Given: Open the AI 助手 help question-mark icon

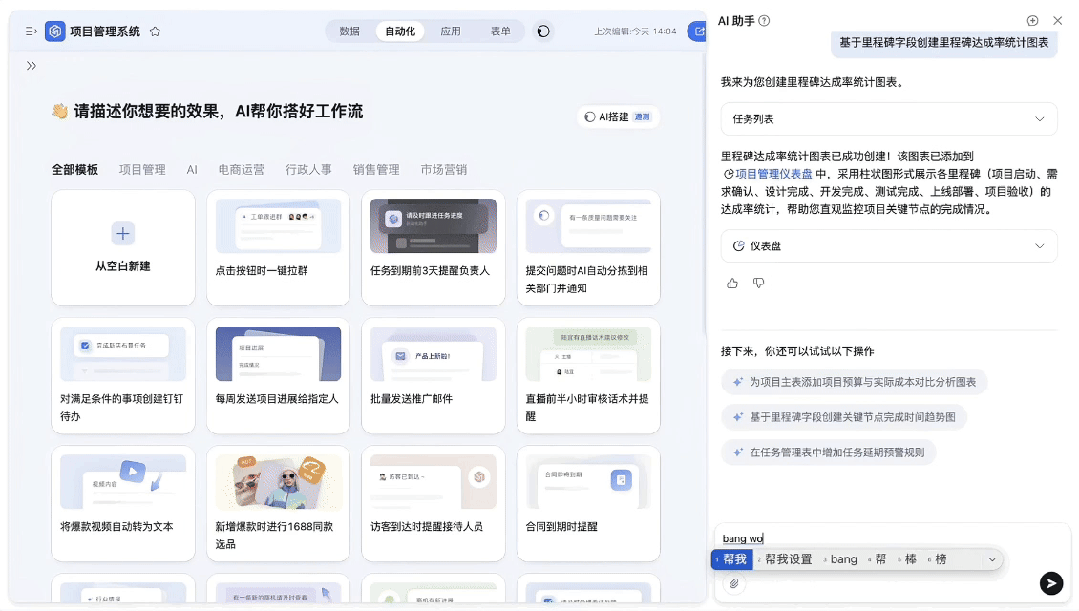Looking at the screenshot, I should [765, 21].
